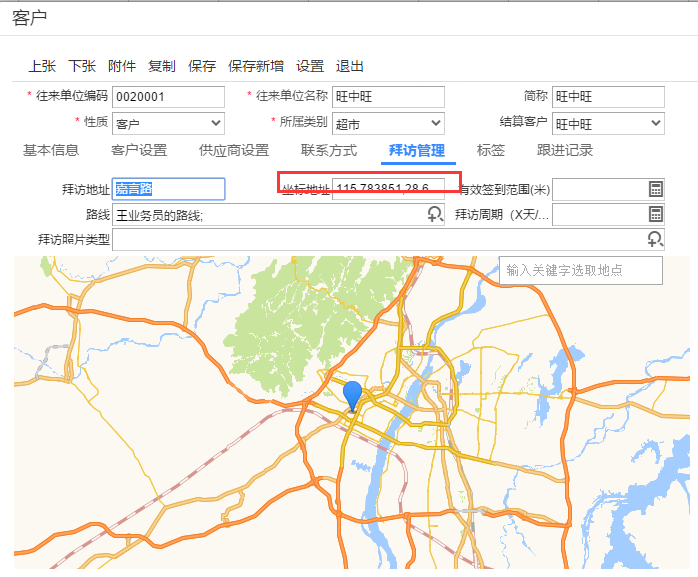Expand the 性质 dropdown
This screenshot has width=698, height=577.
pyautogui.click(x=216, y=124)
